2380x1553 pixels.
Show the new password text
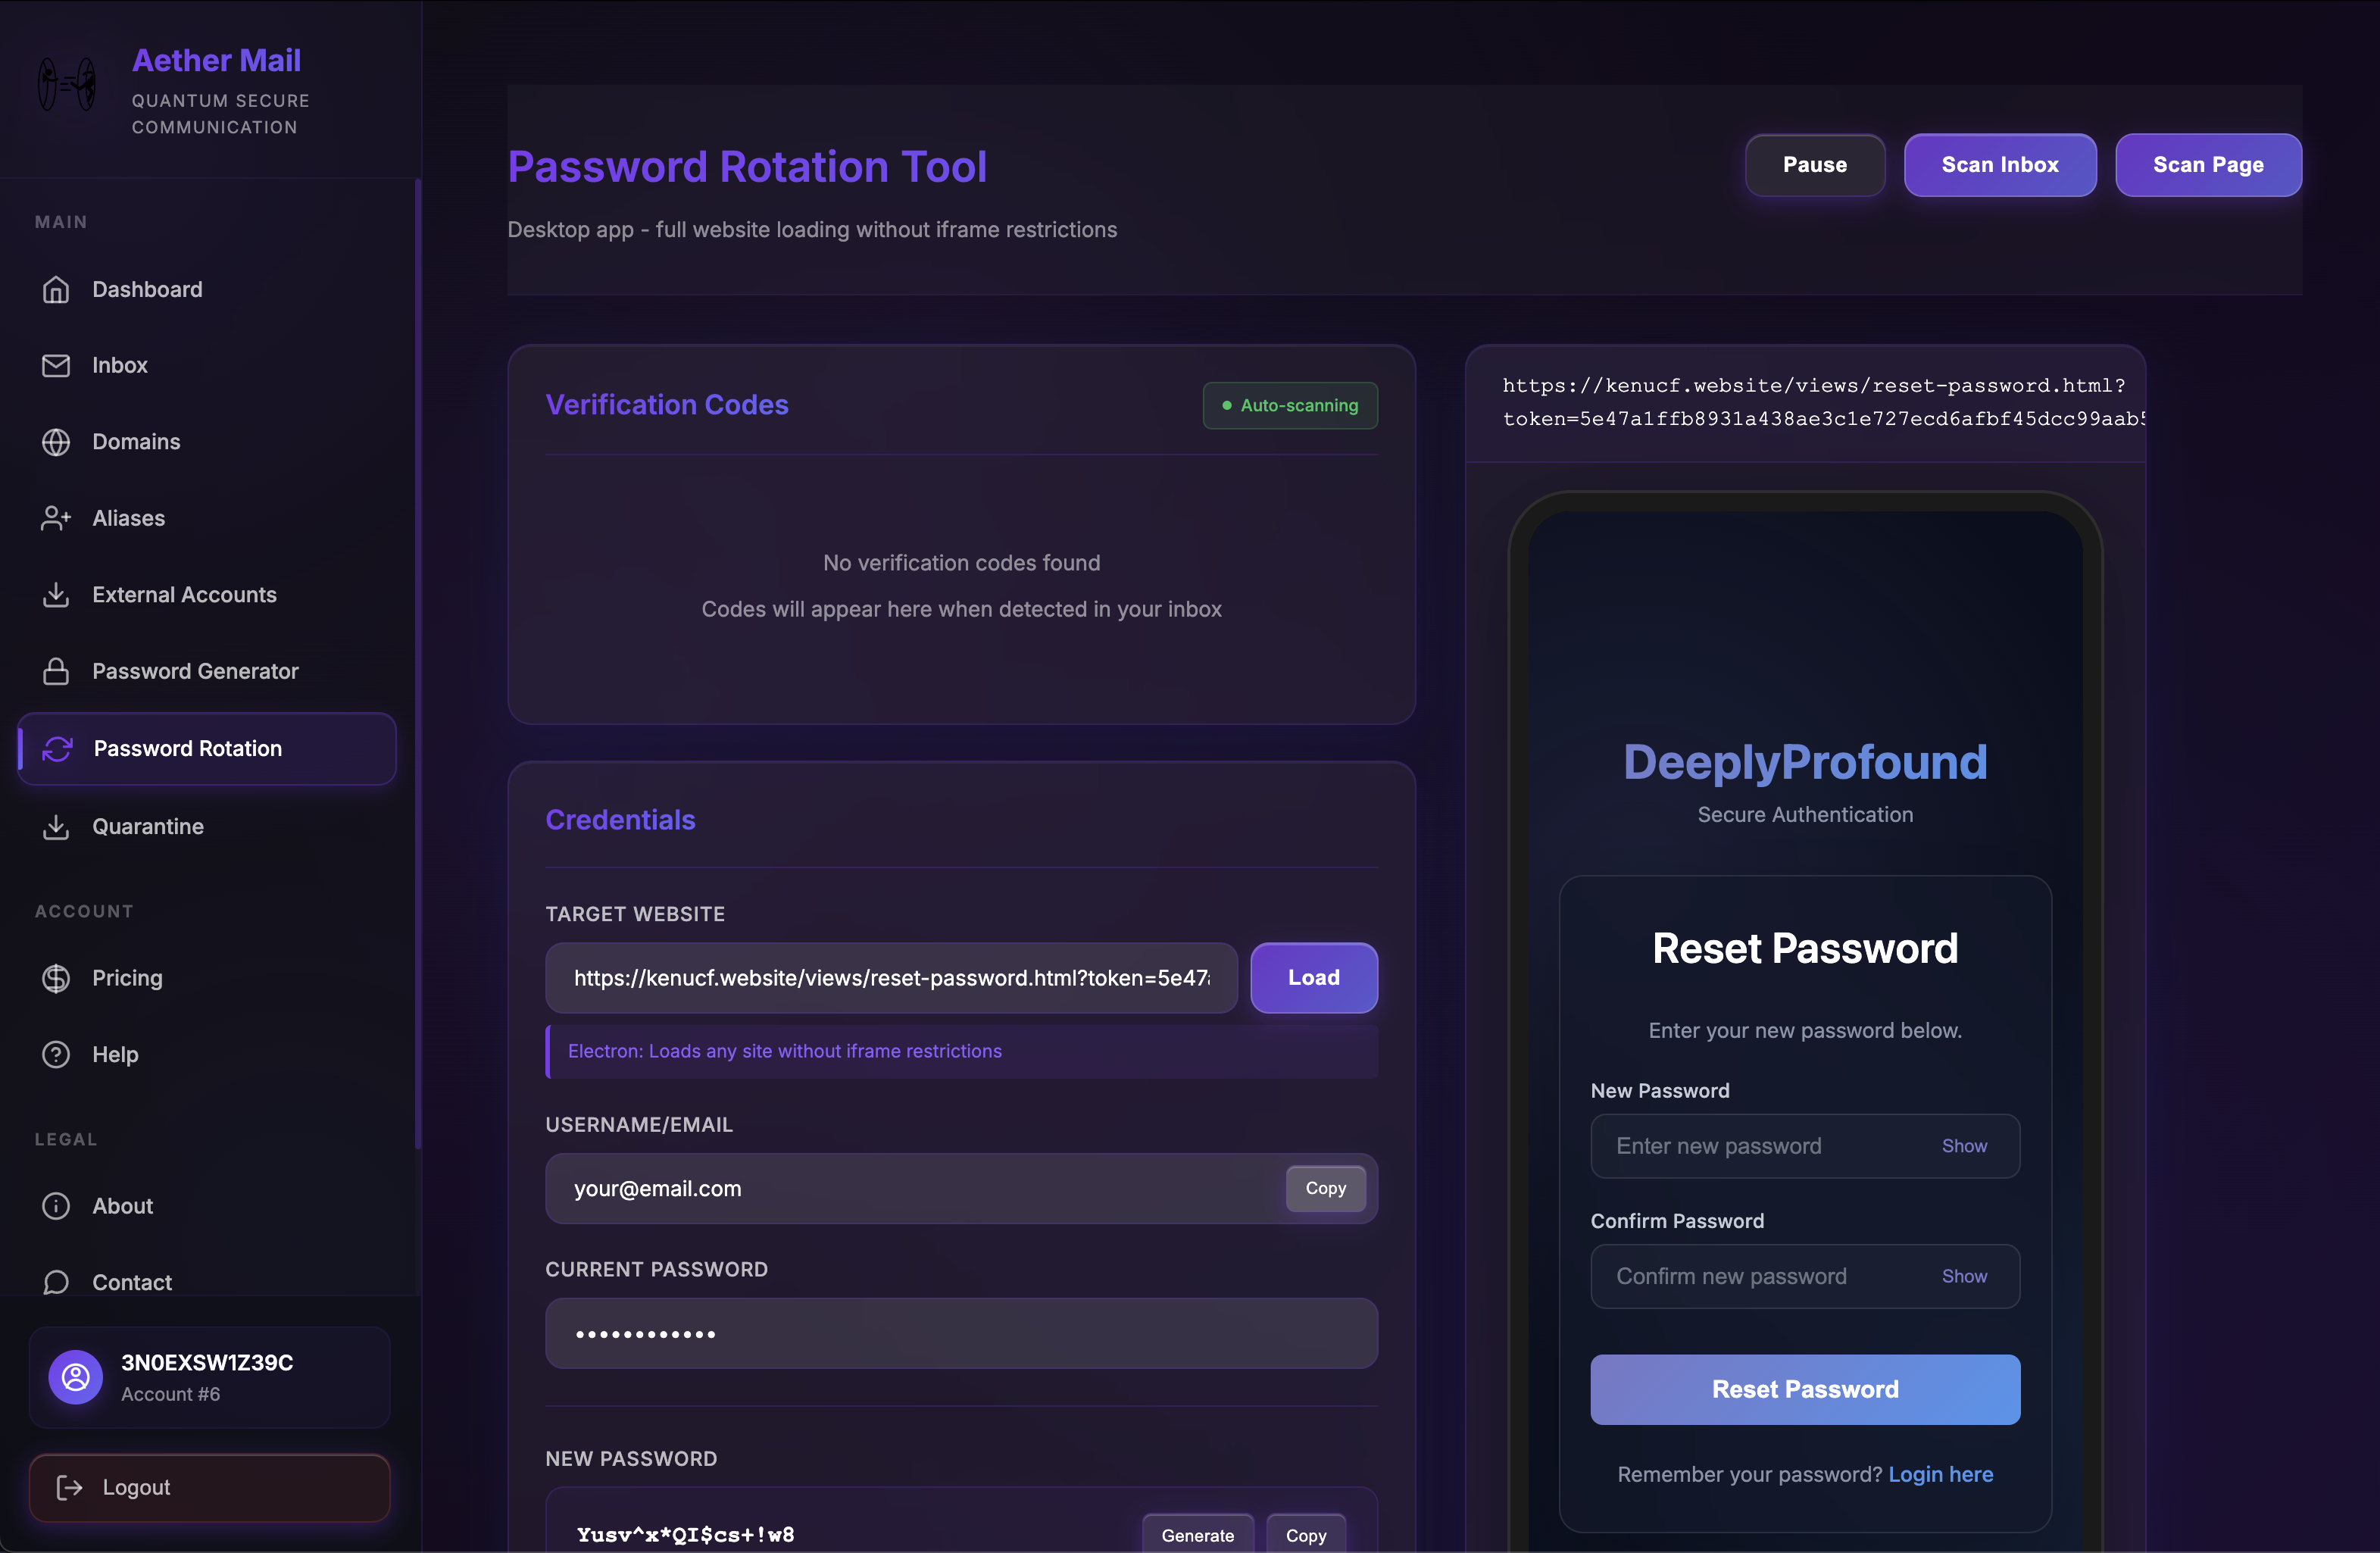click(1964, 1146)
